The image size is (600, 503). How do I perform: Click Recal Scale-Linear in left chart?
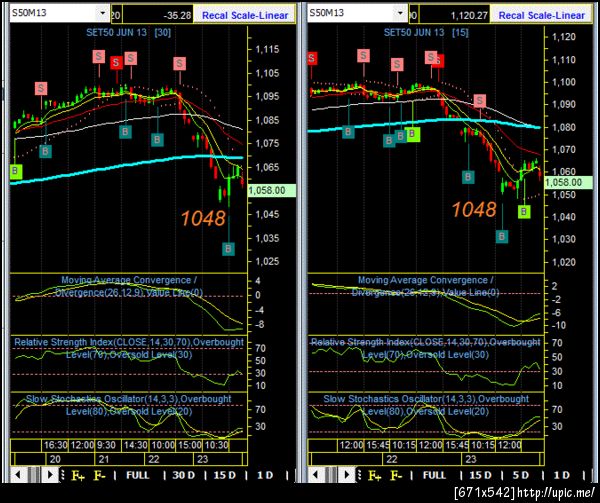245,15
